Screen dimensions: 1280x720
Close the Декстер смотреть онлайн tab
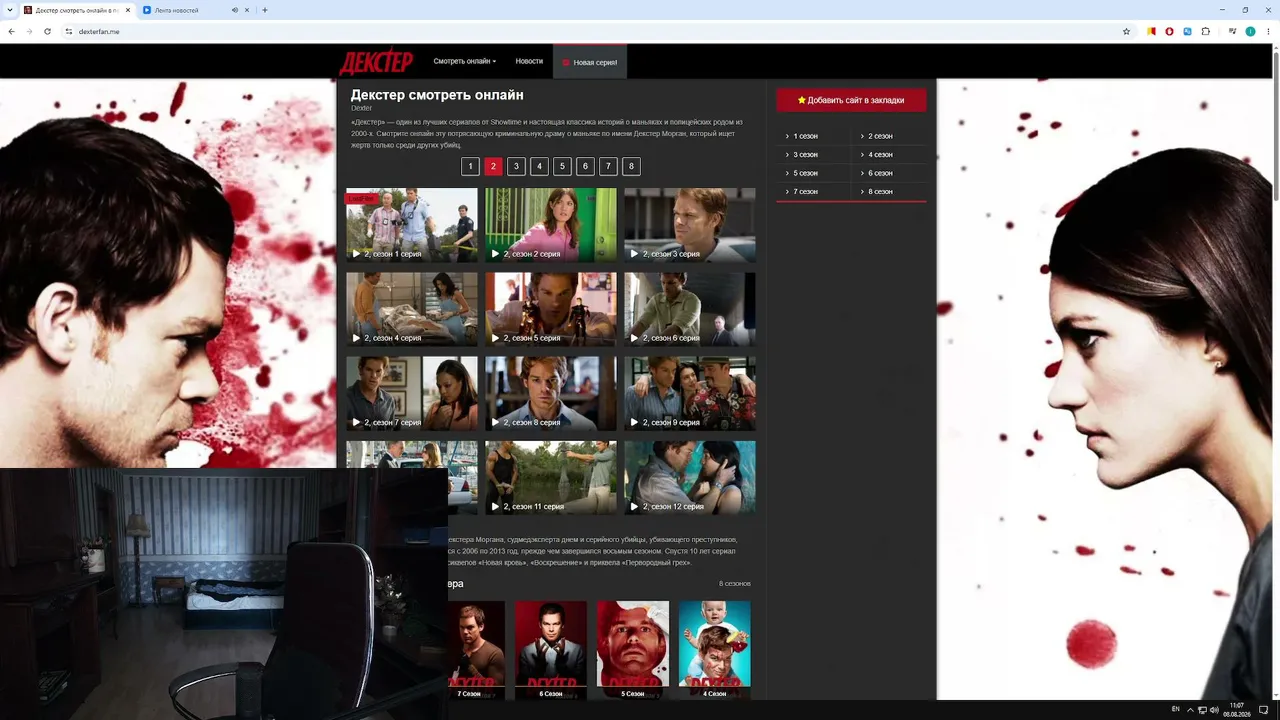point(127,10)
